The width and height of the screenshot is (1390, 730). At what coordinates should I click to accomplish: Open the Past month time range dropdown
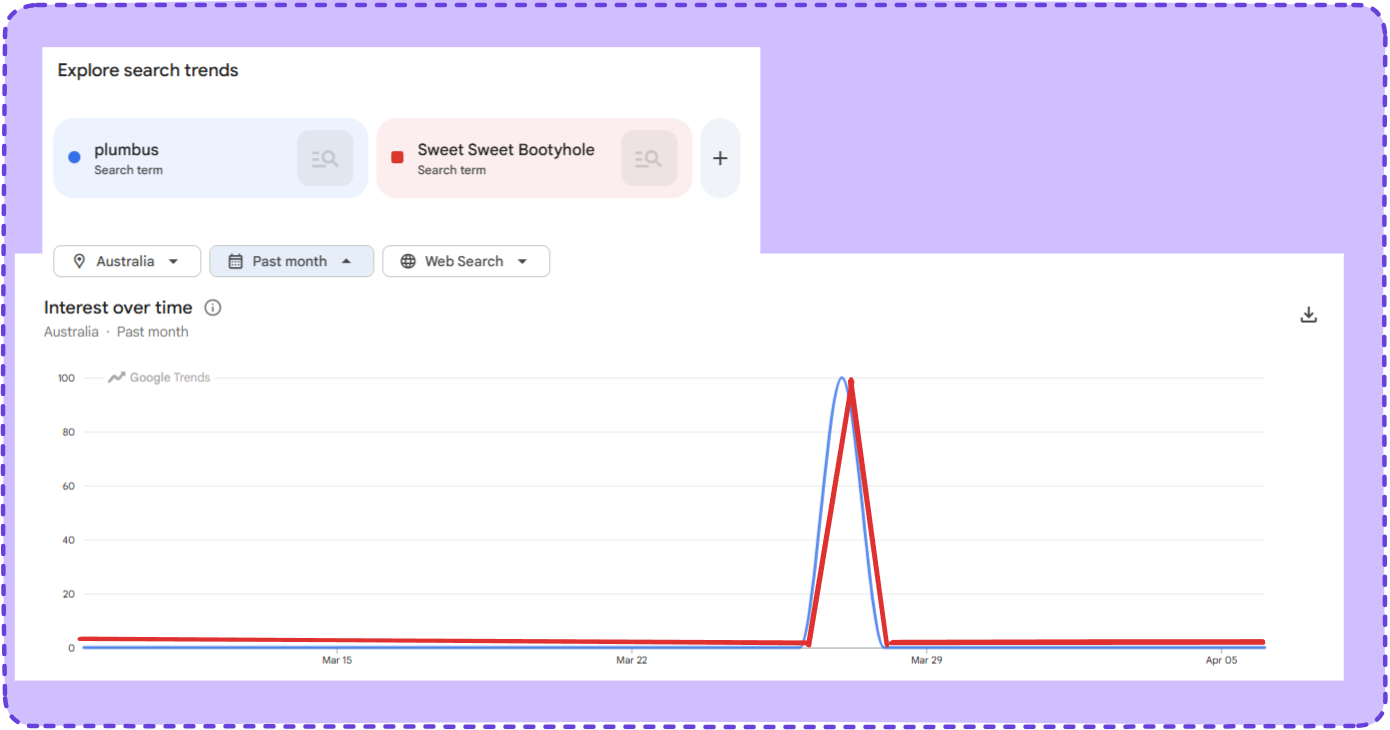pyautogui.click(x=291, y=261)
